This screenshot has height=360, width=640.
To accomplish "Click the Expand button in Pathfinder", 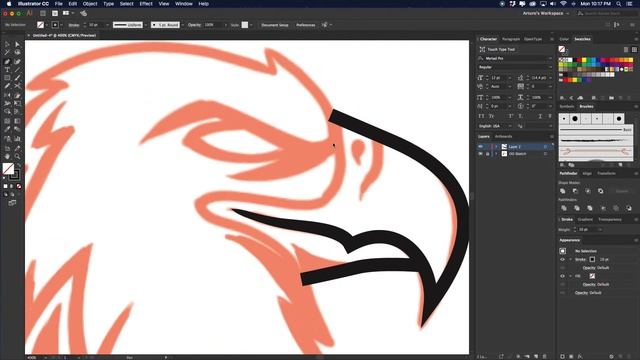I will pyautogui.click(x=622, y=191).
